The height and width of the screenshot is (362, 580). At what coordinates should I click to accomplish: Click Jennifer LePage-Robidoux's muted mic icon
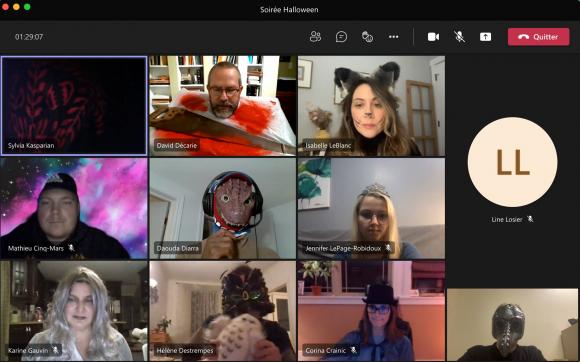(388, 248)
